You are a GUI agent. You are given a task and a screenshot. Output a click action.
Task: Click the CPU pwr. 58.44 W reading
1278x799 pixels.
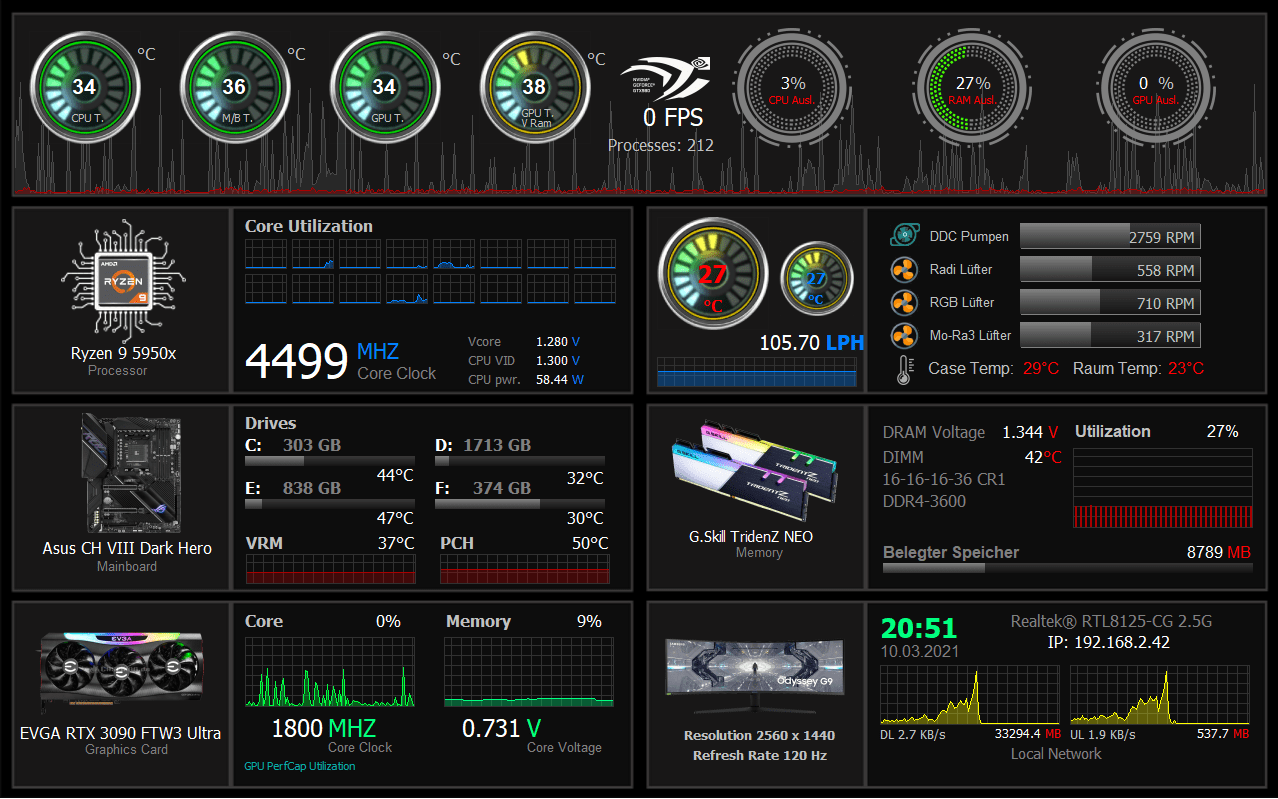526,379
